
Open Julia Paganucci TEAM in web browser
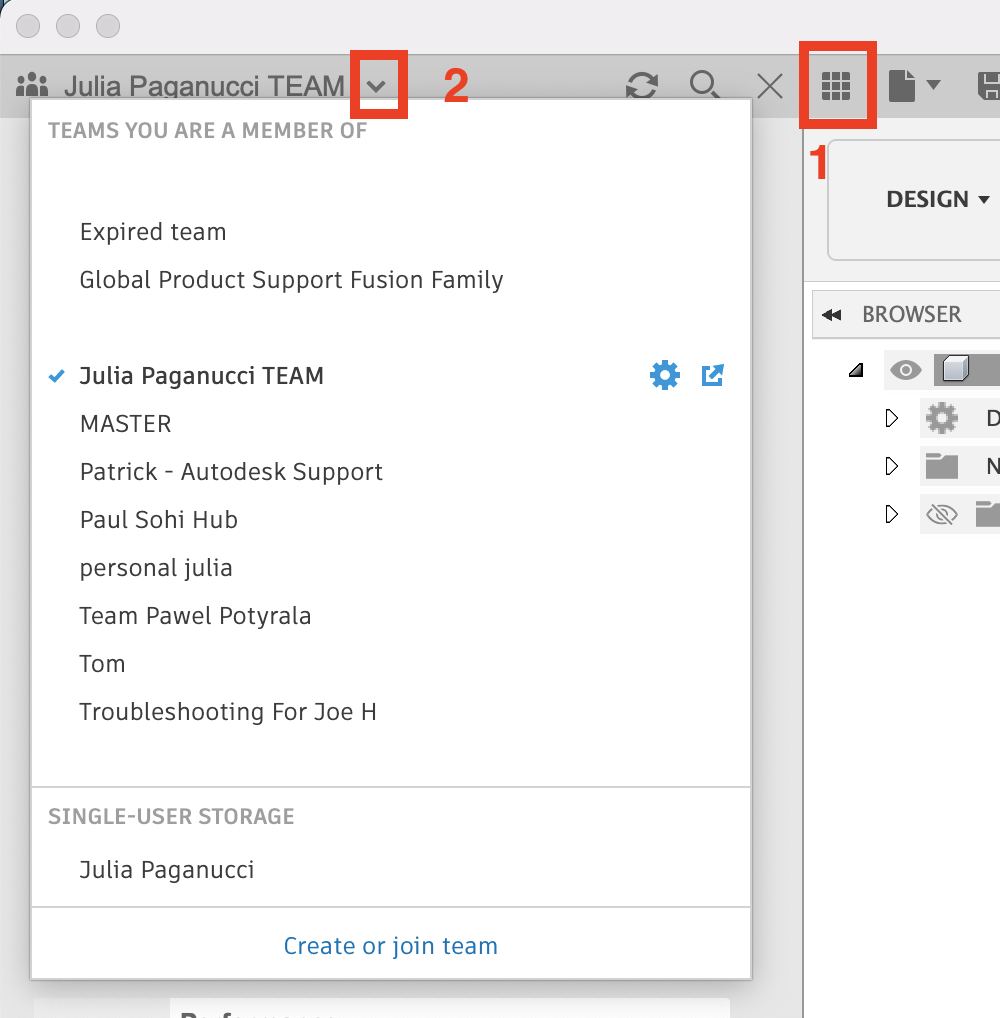click(712, 375)
